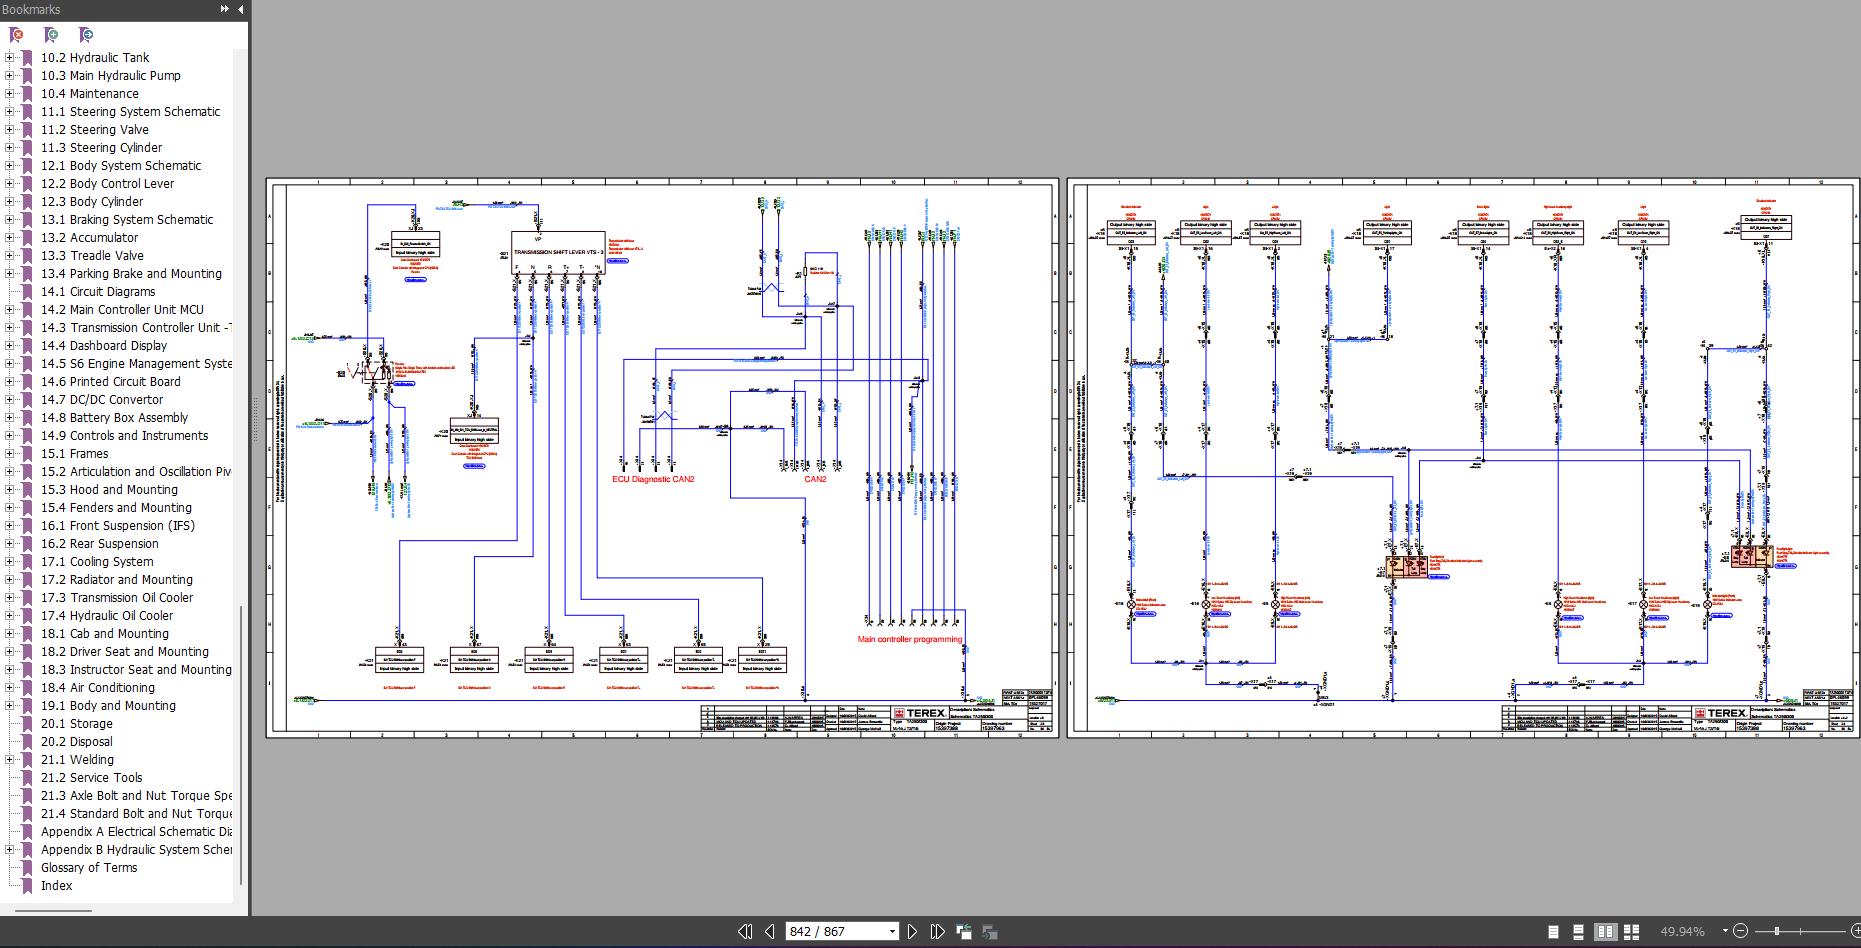Expand the 14.2 Main Controller Unit MCU bookmark
Screen dimensions: 1861x948
coord(10,310)
